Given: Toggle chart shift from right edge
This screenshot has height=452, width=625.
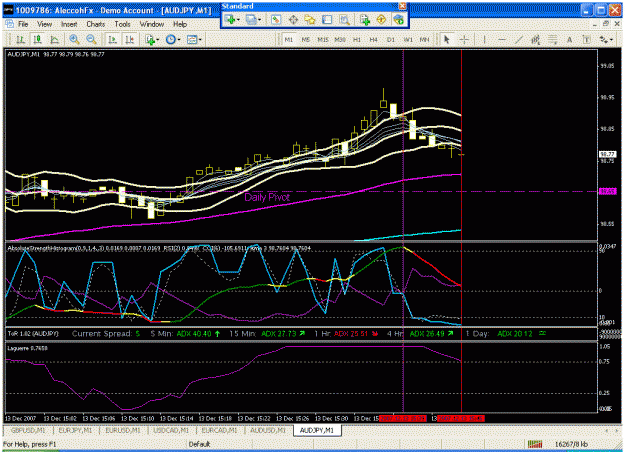Looking at the screenshot, I should coord(130,39).
